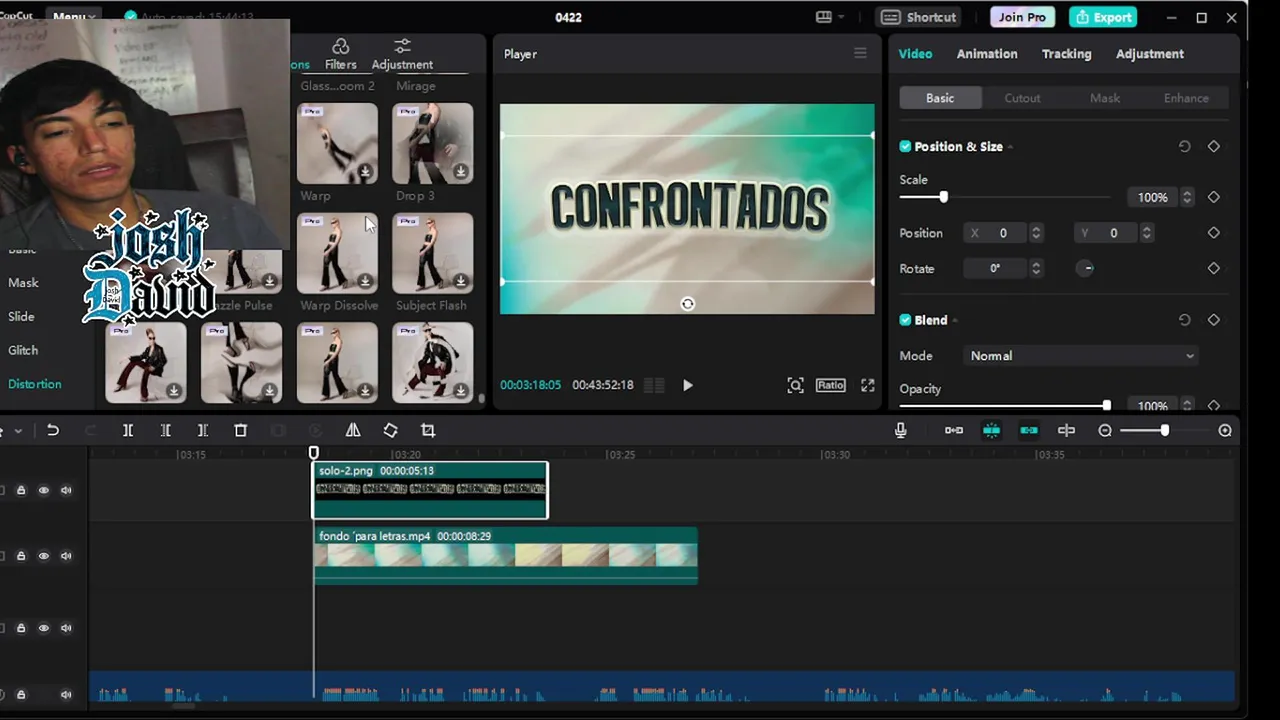Open the Filters tab in the media panel
This screenshot has width=1280, height=720.
pyautogui.click(x=340, y=55)
